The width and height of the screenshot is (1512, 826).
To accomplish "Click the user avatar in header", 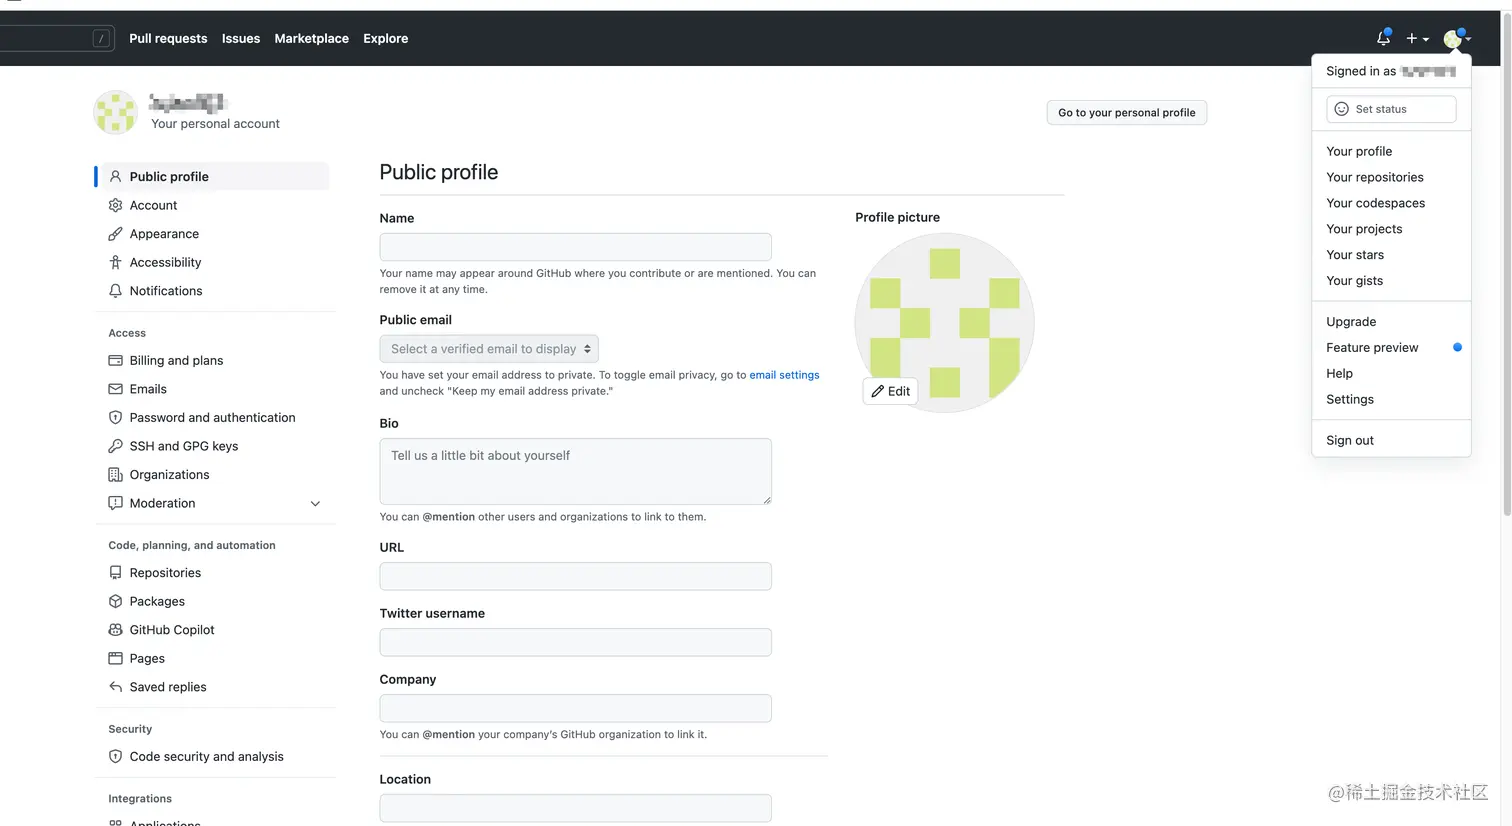I will [1453, 39].
